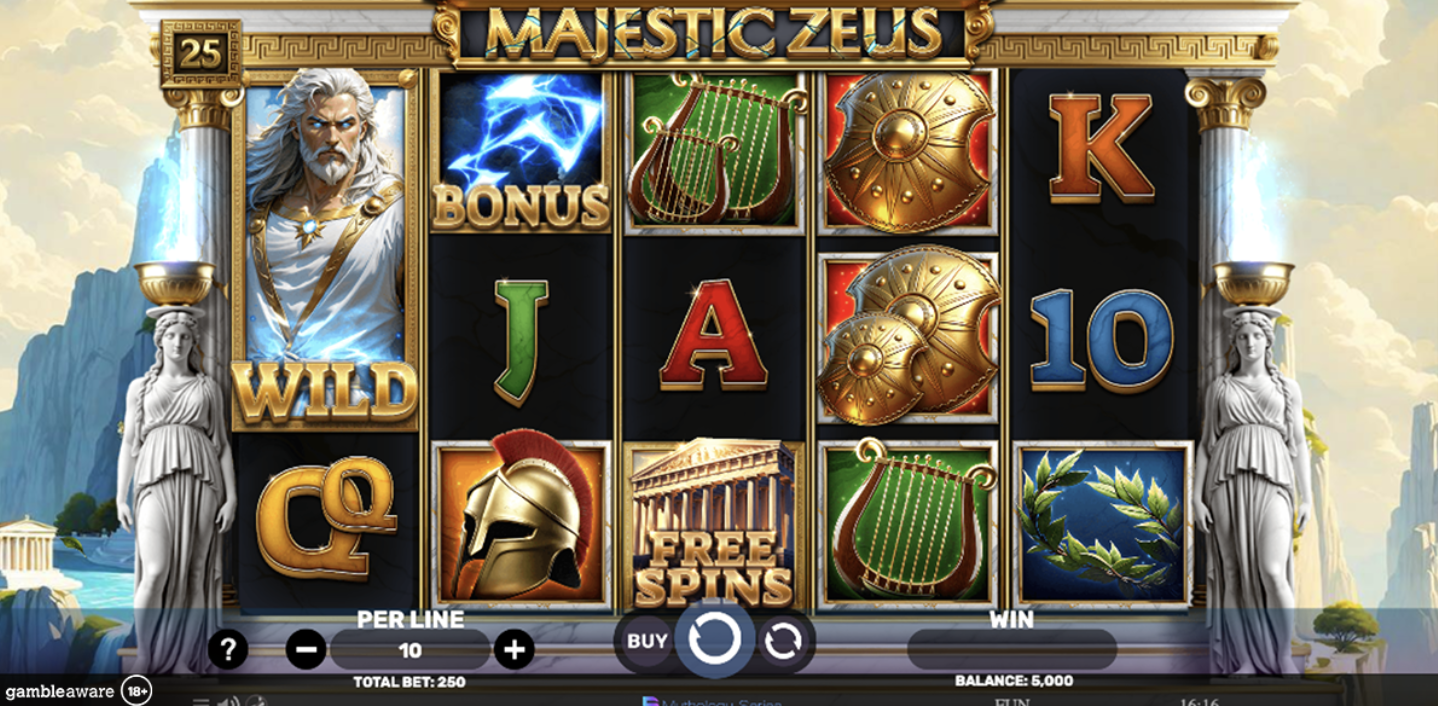This screenshot has height=706, width=1438.
Task: Increase per line bet with plus
Action: 514,650
